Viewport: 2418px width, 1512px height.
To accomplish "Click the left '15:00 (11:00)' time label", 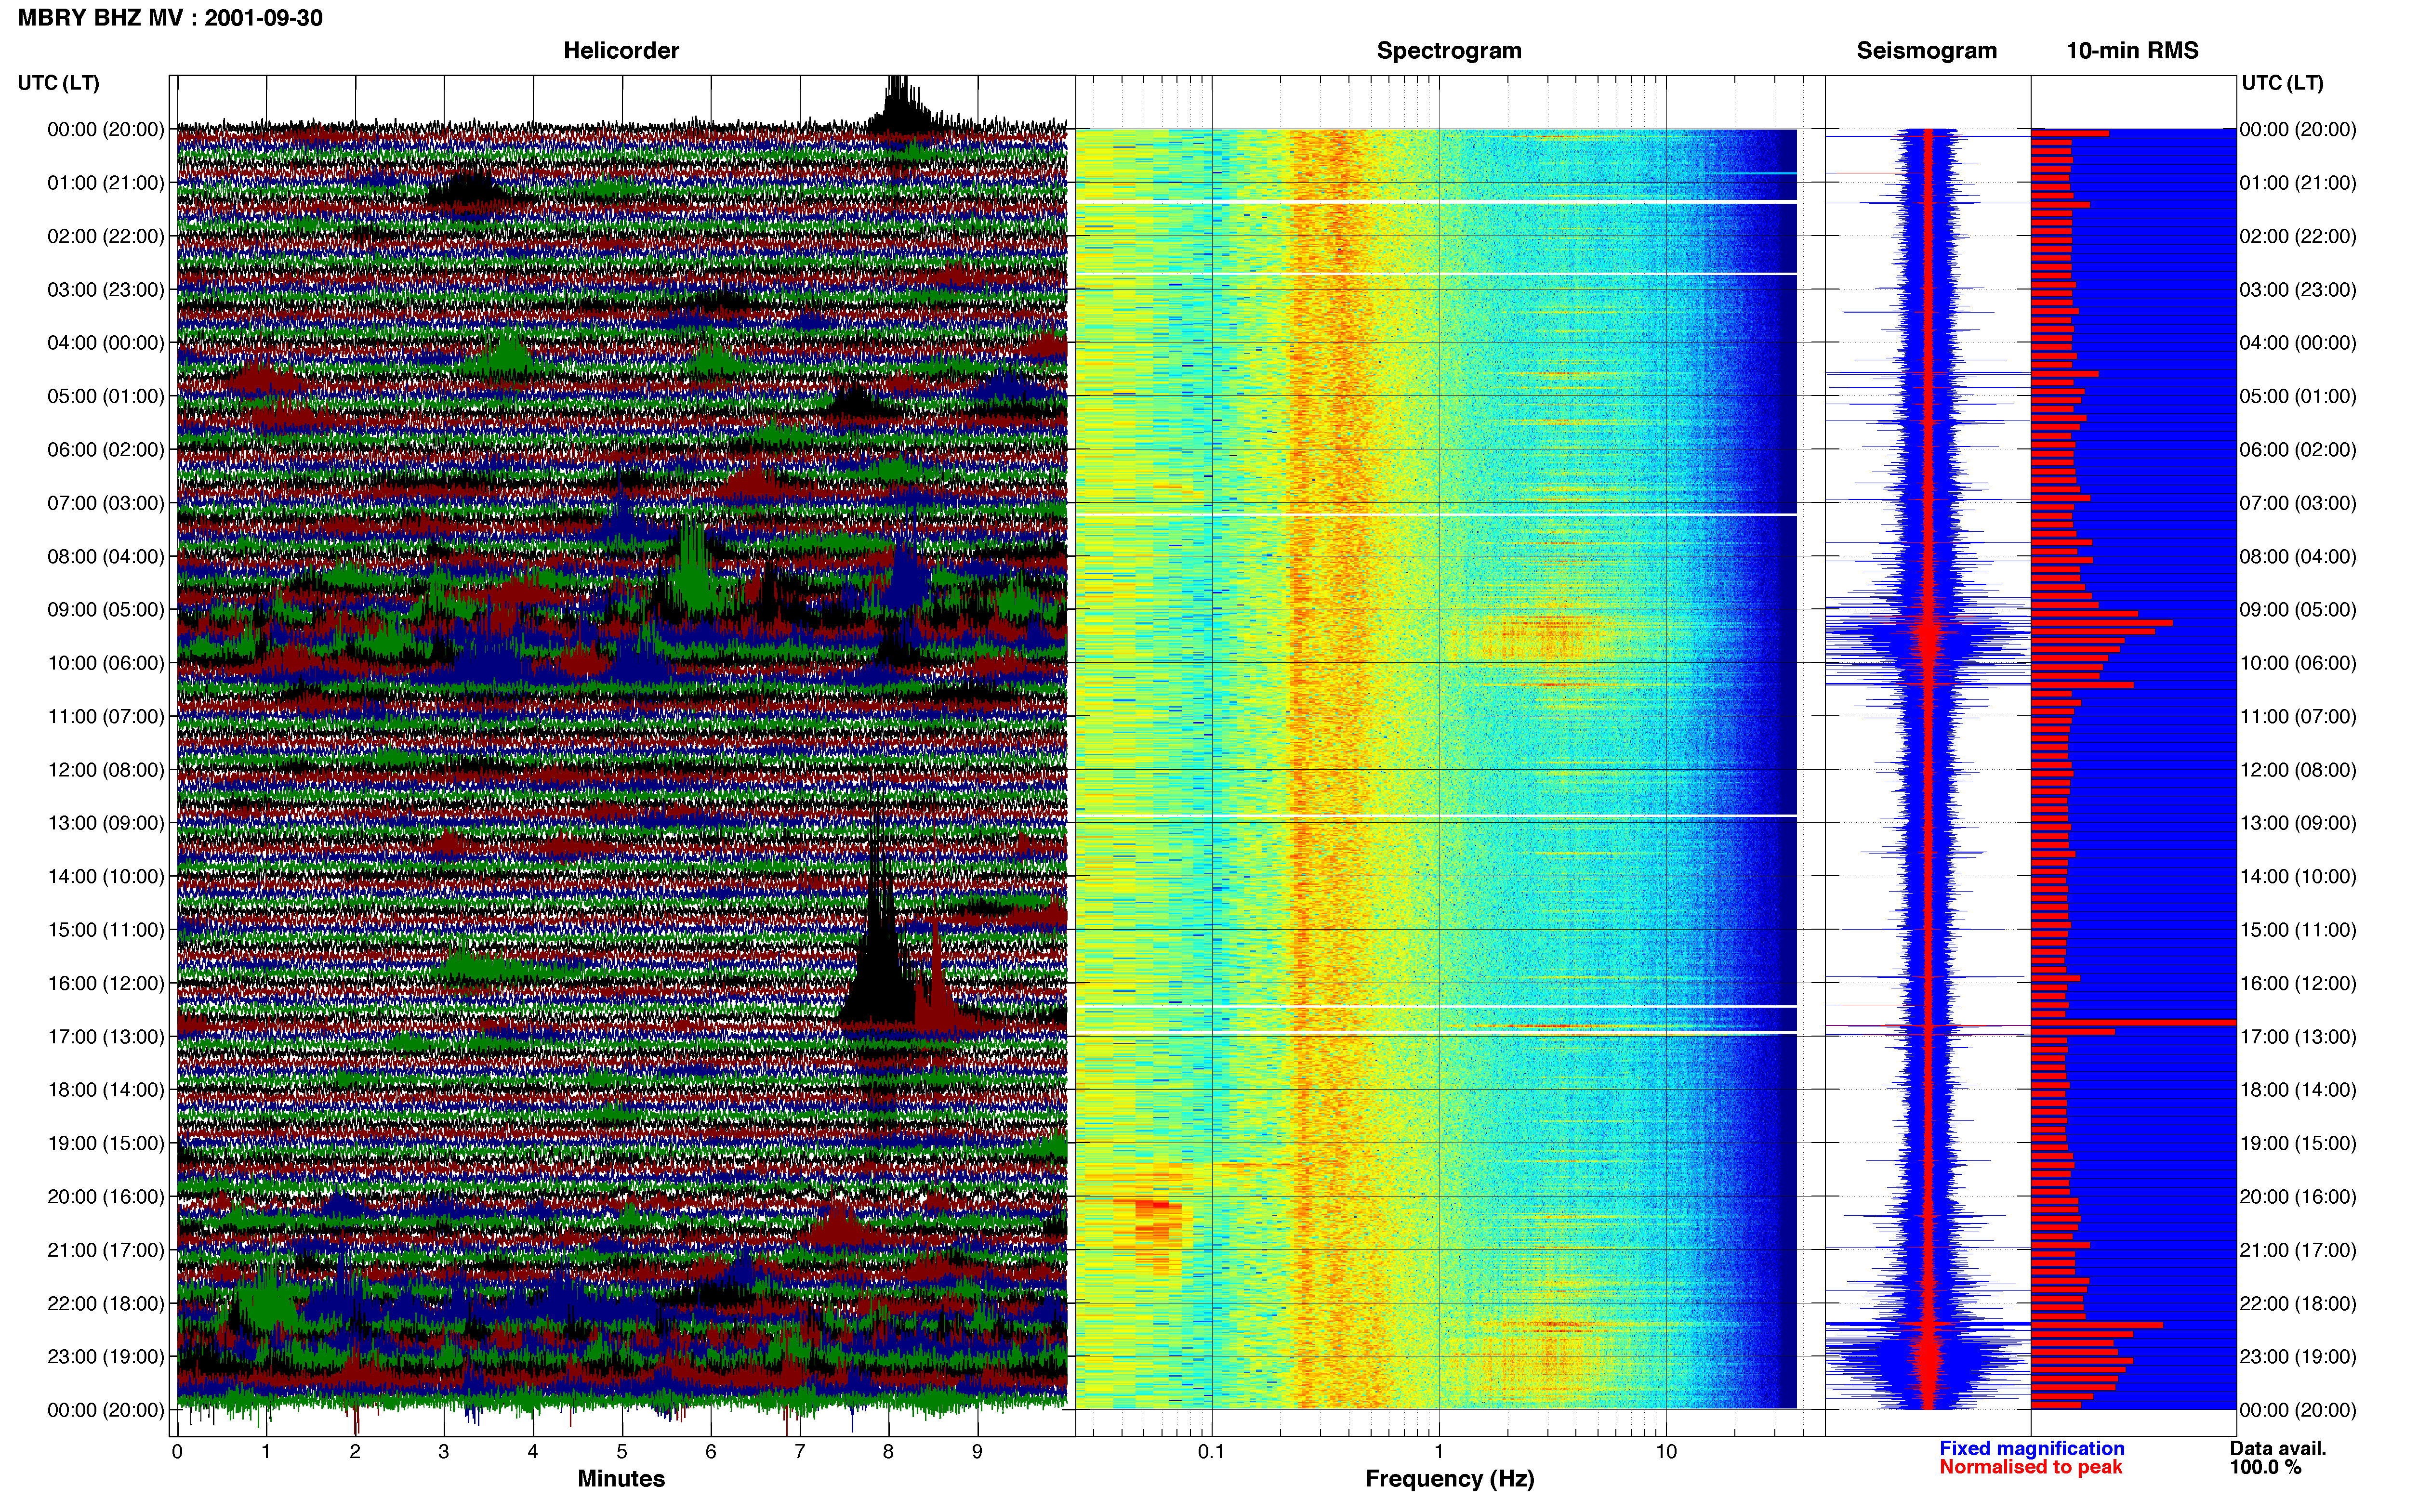I will [106, 930].
